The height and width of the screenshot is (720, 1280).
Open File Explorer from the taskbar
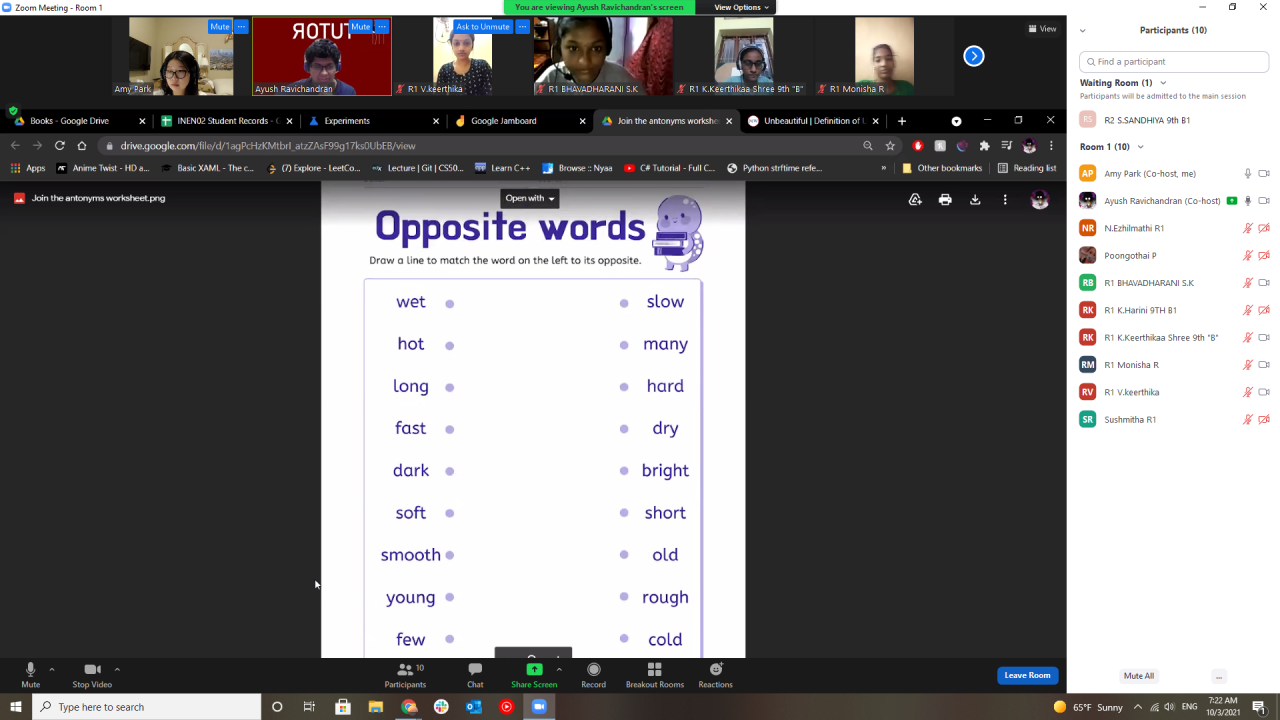tap(376, 707)
